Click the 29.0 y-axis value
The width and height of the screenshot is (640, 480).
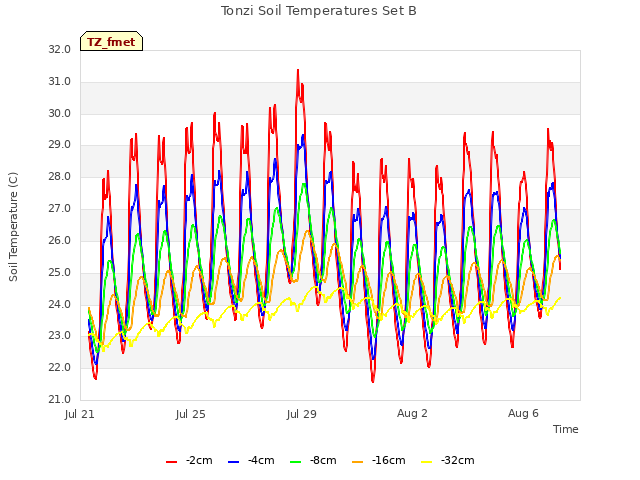tap(60, 144)
